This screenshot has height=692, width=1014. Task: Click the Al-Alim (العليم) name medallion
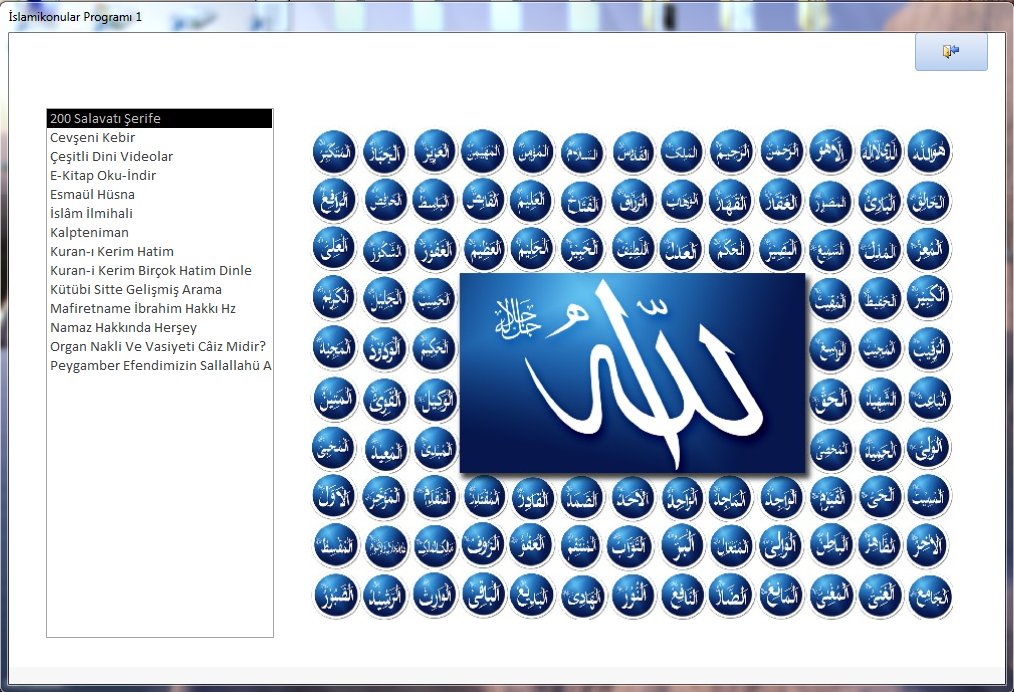pyautogui.click(x=534, y=200)
